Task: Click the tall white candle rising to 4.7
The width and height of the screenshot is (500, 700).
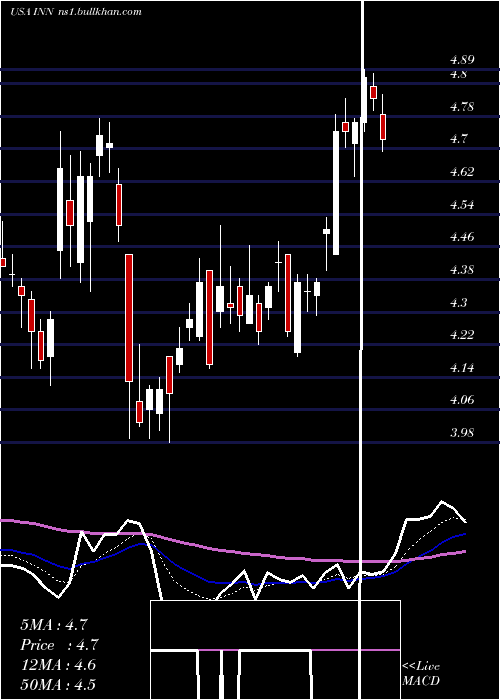Action: [336, 193]
